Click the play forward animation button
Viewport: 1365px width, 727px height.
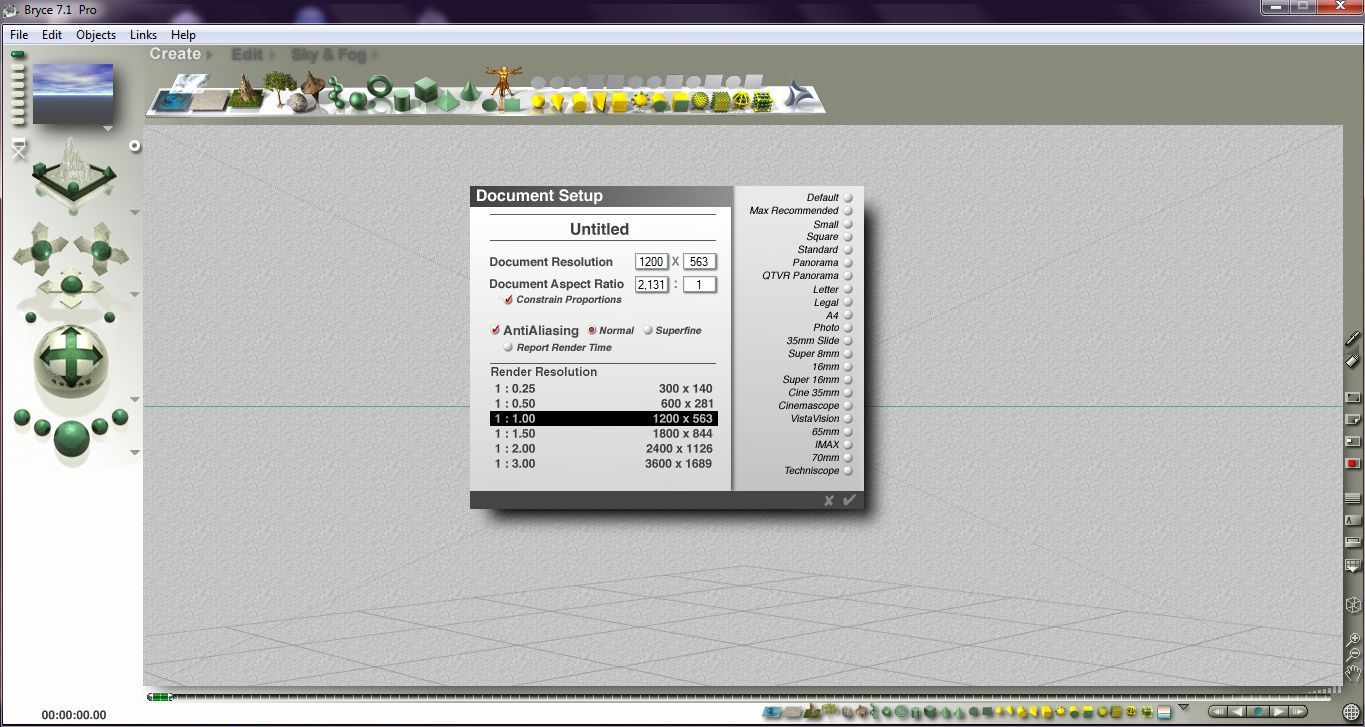[1279, 712]
